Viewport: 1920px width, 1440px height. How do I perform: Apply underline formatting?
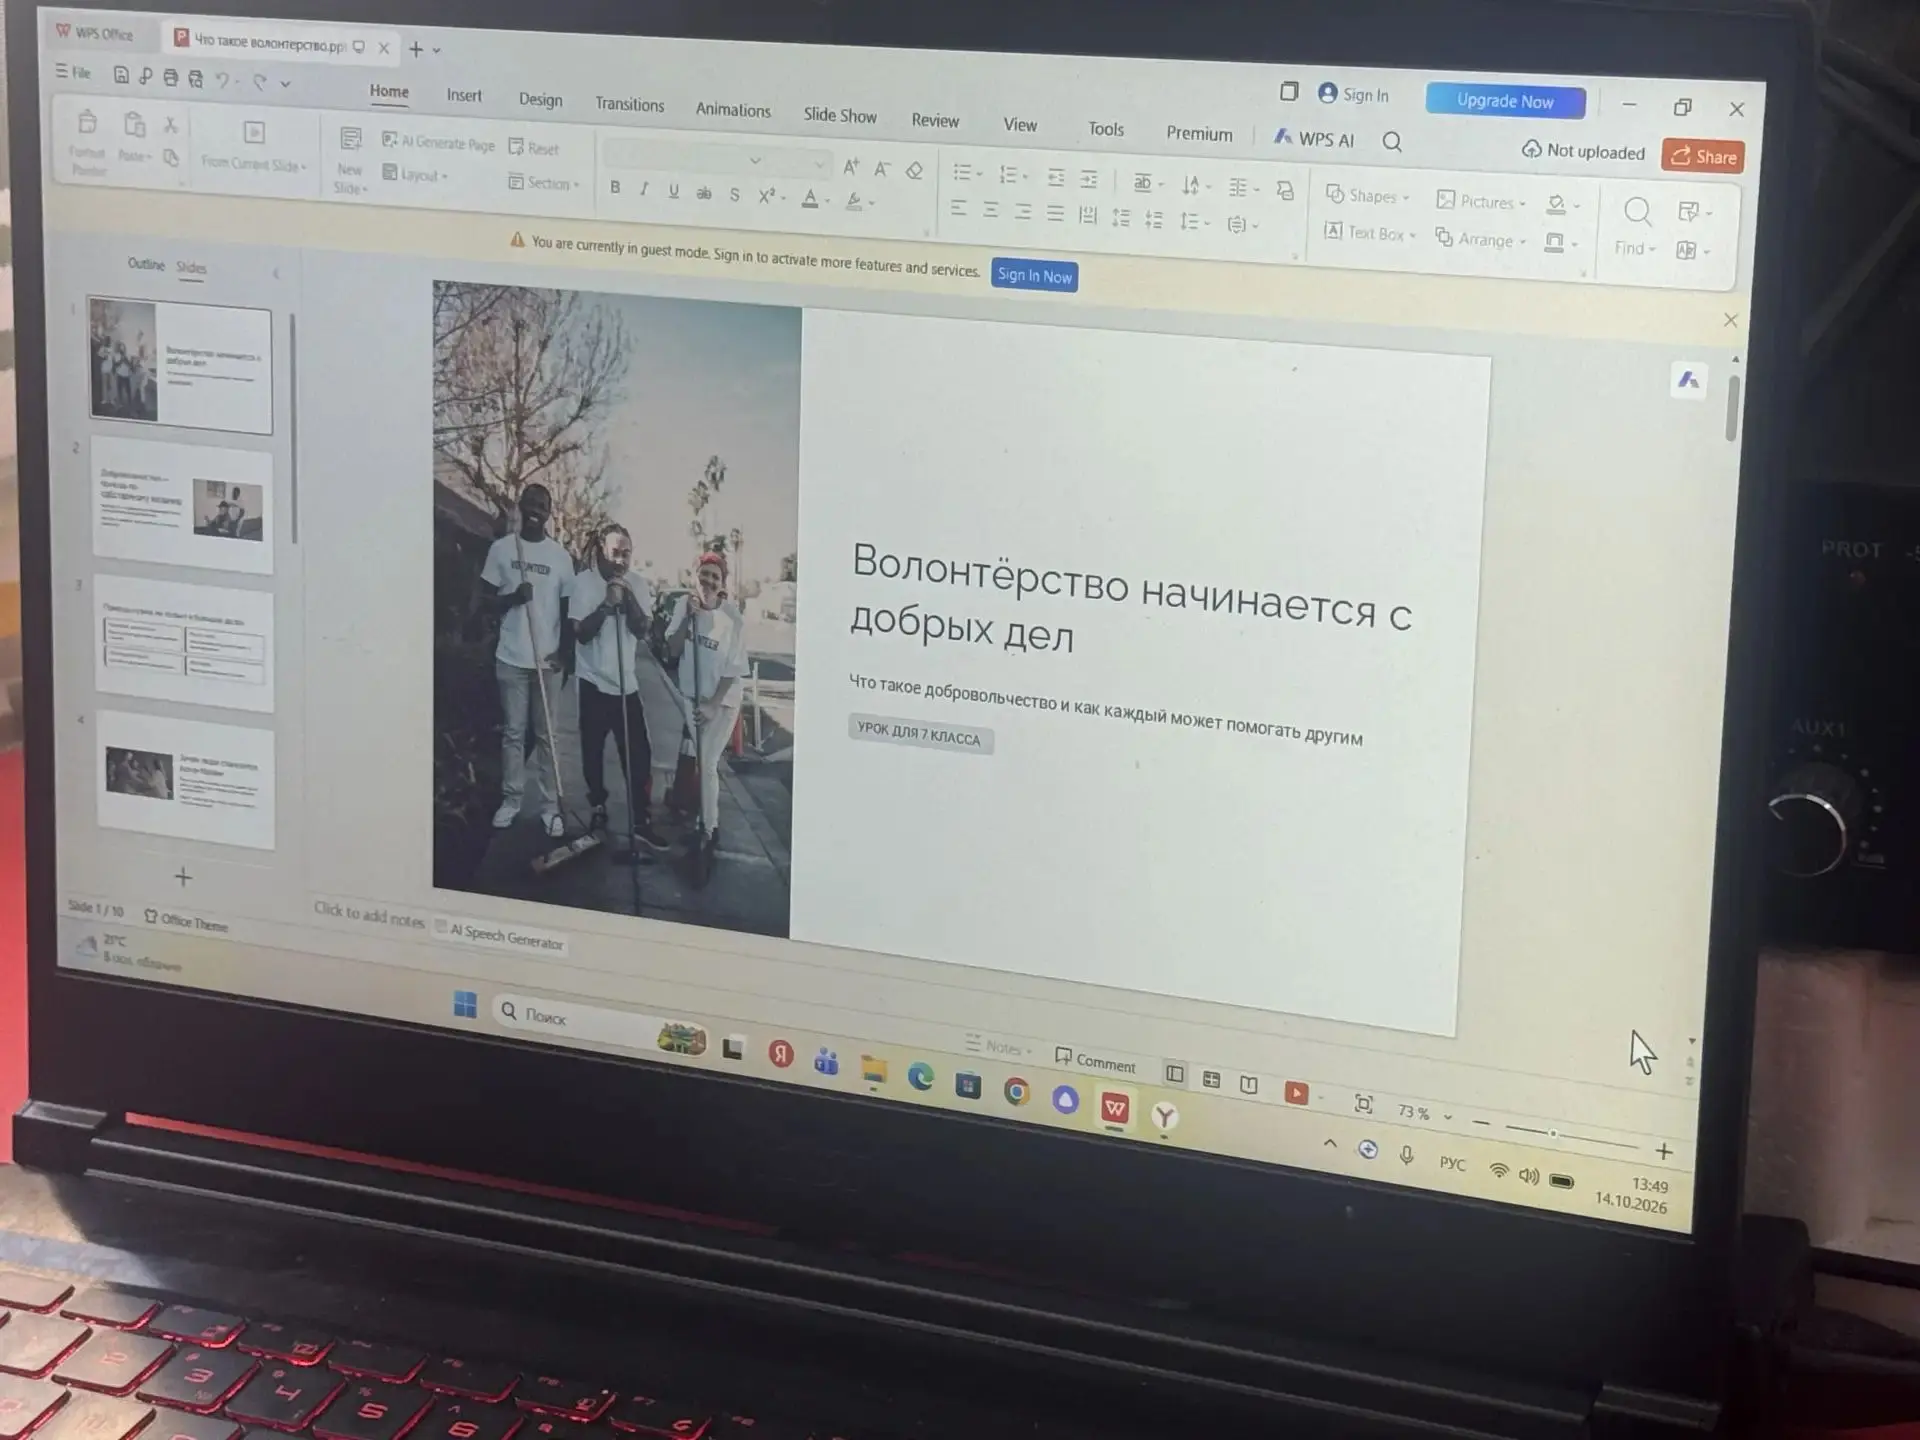point(673,190)
